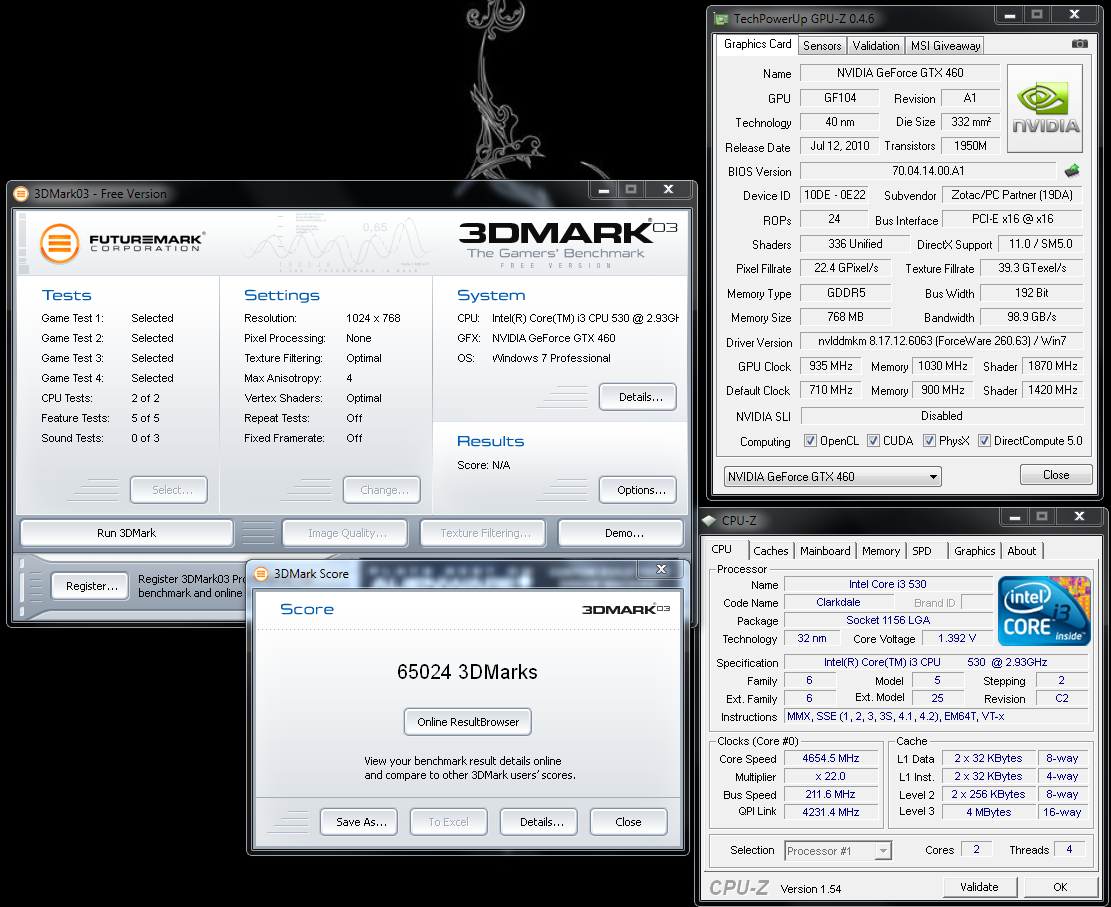Open the About tab in CPU-Z
Screen dimensions: 1111x907
pos(1021,551)
